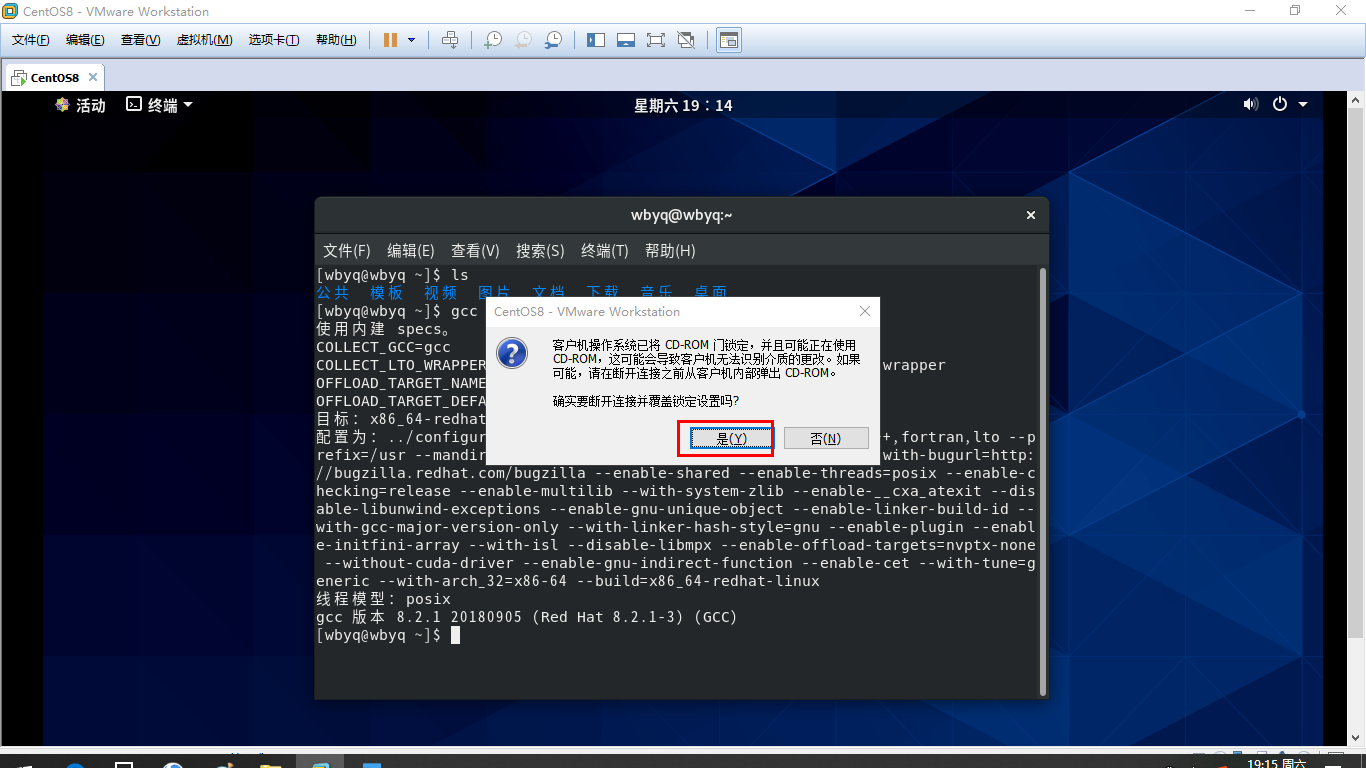The width and height of the screenshot is (1366, 768).
Task: Select the CentOS8 virtual machine tab
Action: pos(54,77)
